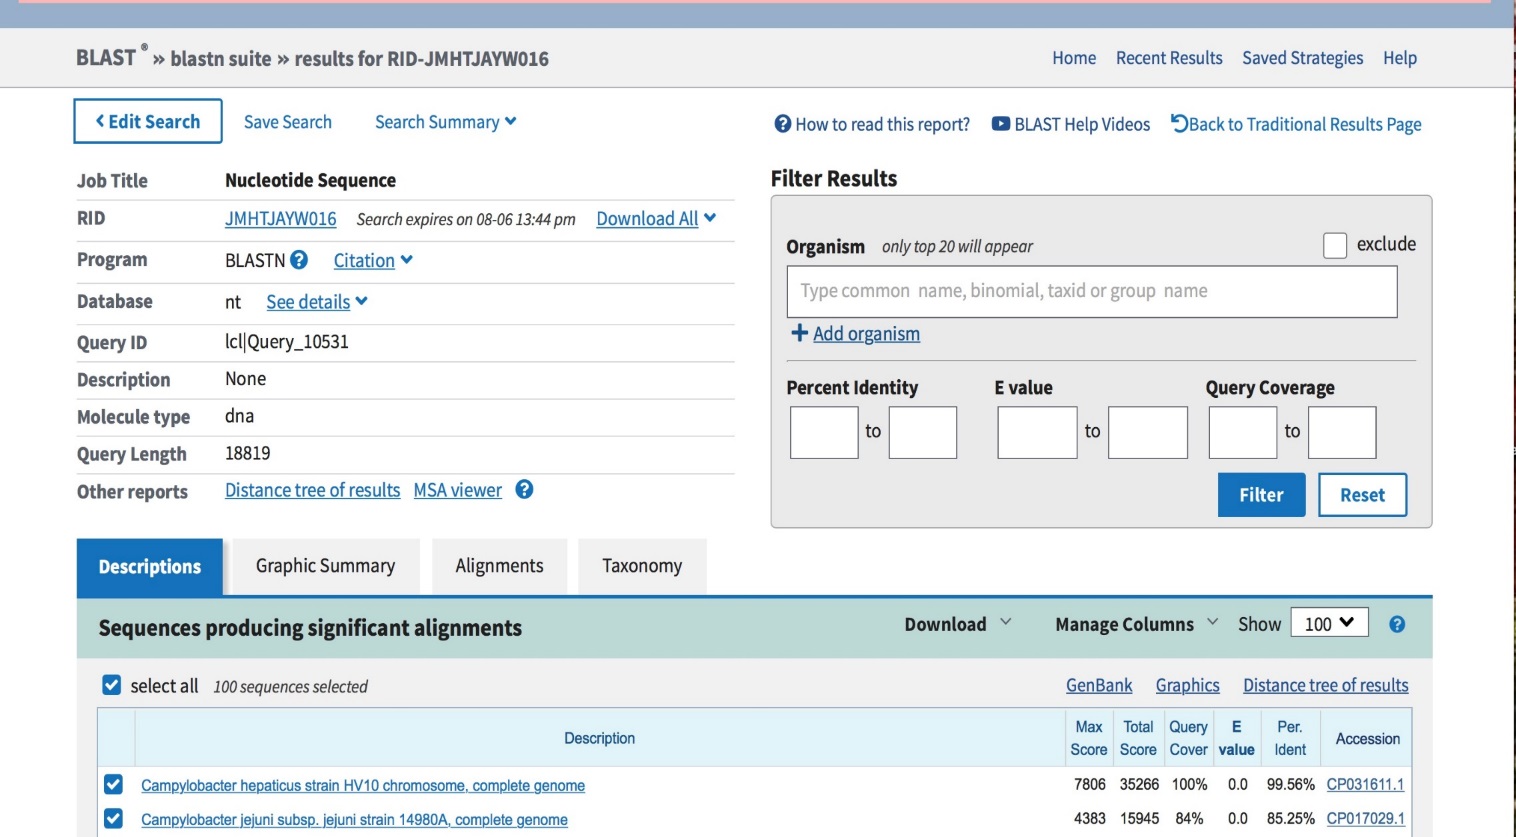Open accession link CP031611.1
Viewport: 1516px width, 837px height.
tap(1365, 785)
